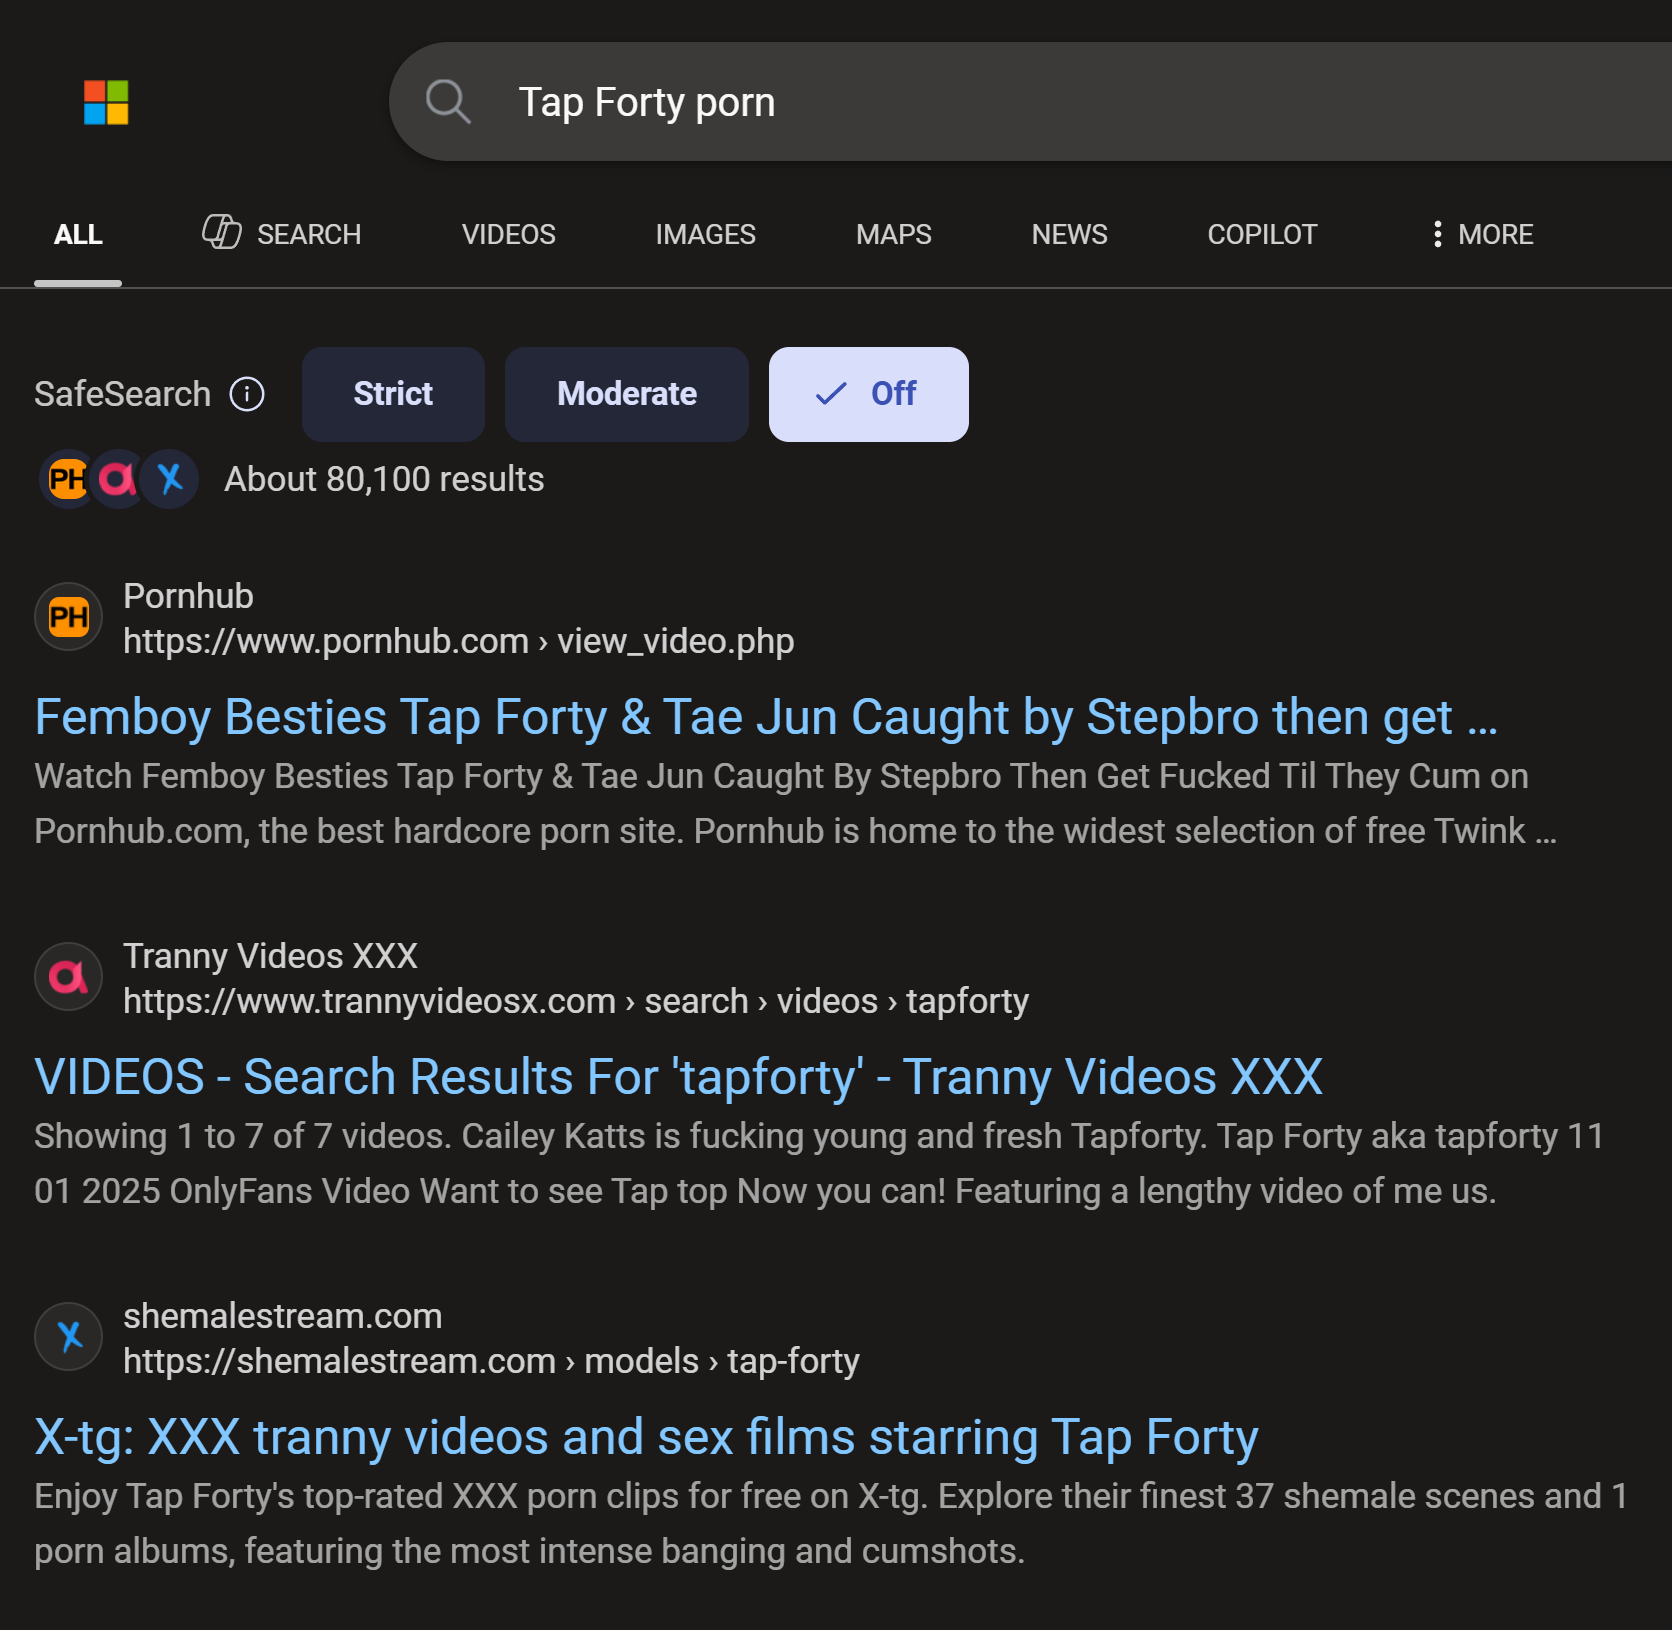Image resolution: width=1672 pixels, height=1630 pixels.
Task: Click the pink icon beside the results count
Action: [118, 479]
